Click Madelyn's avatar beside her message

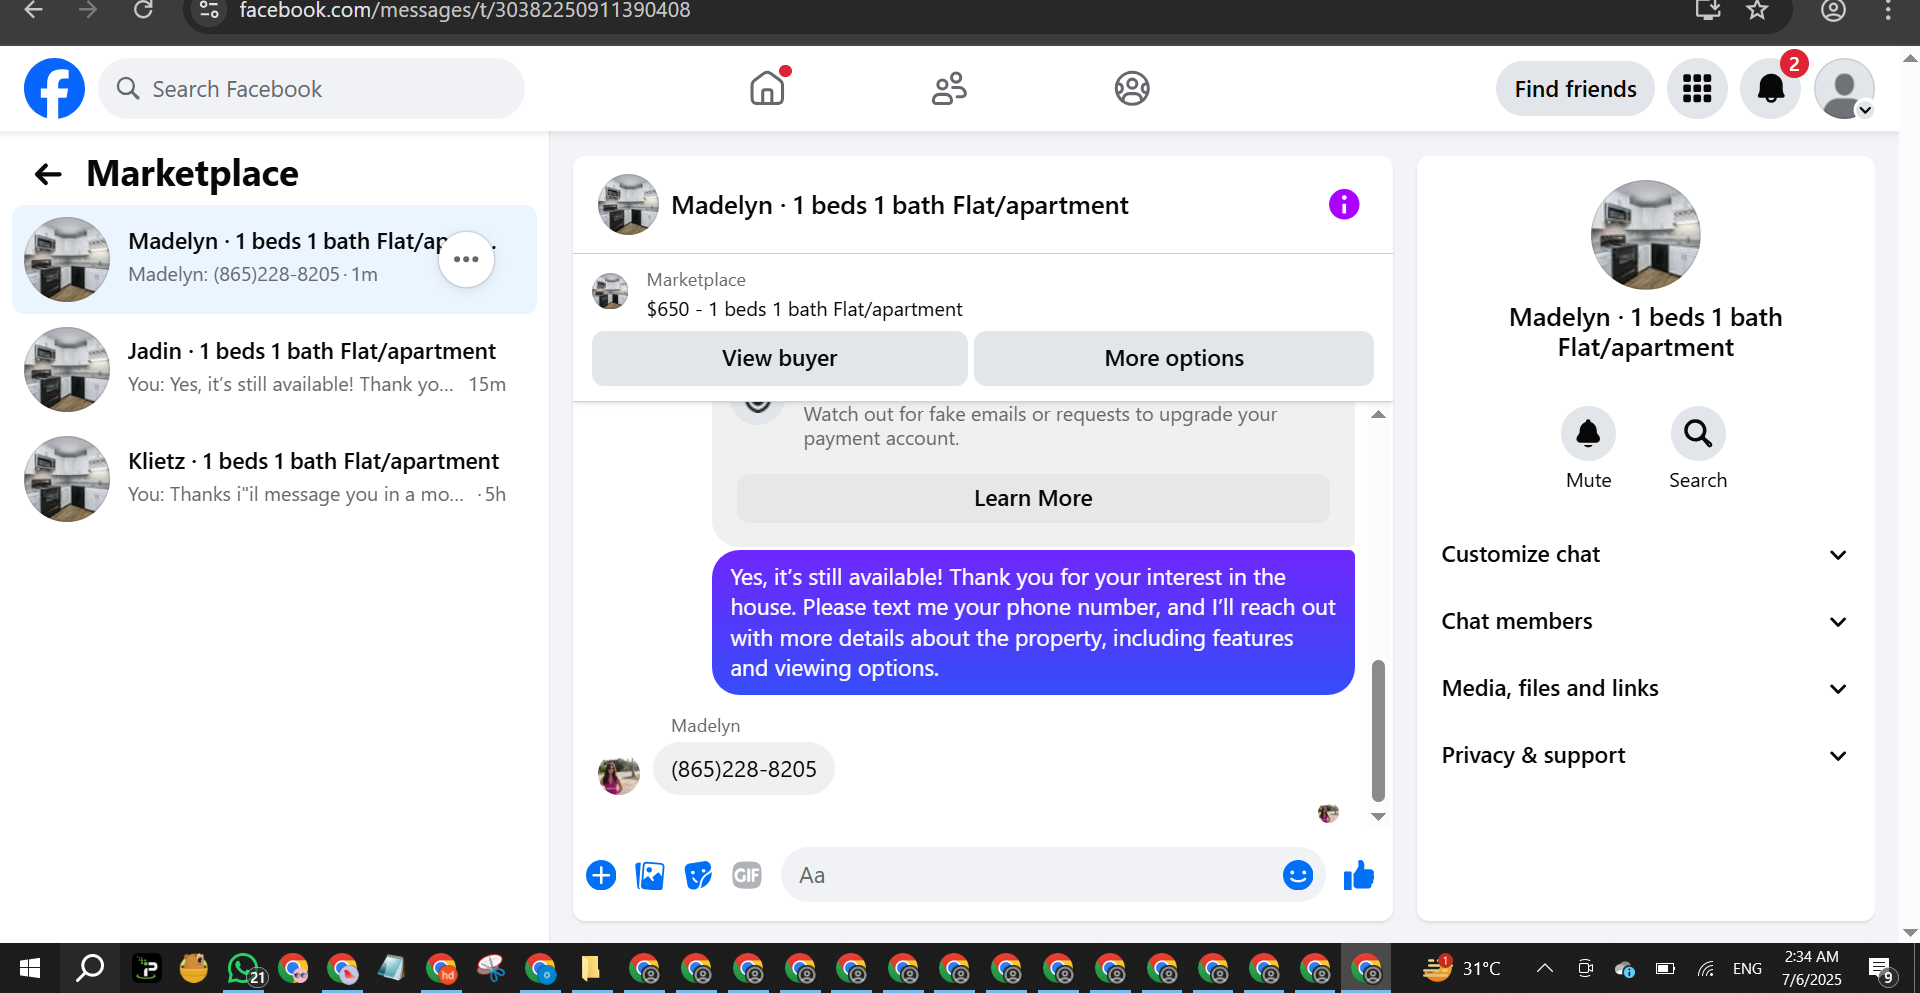coord(618,774)
